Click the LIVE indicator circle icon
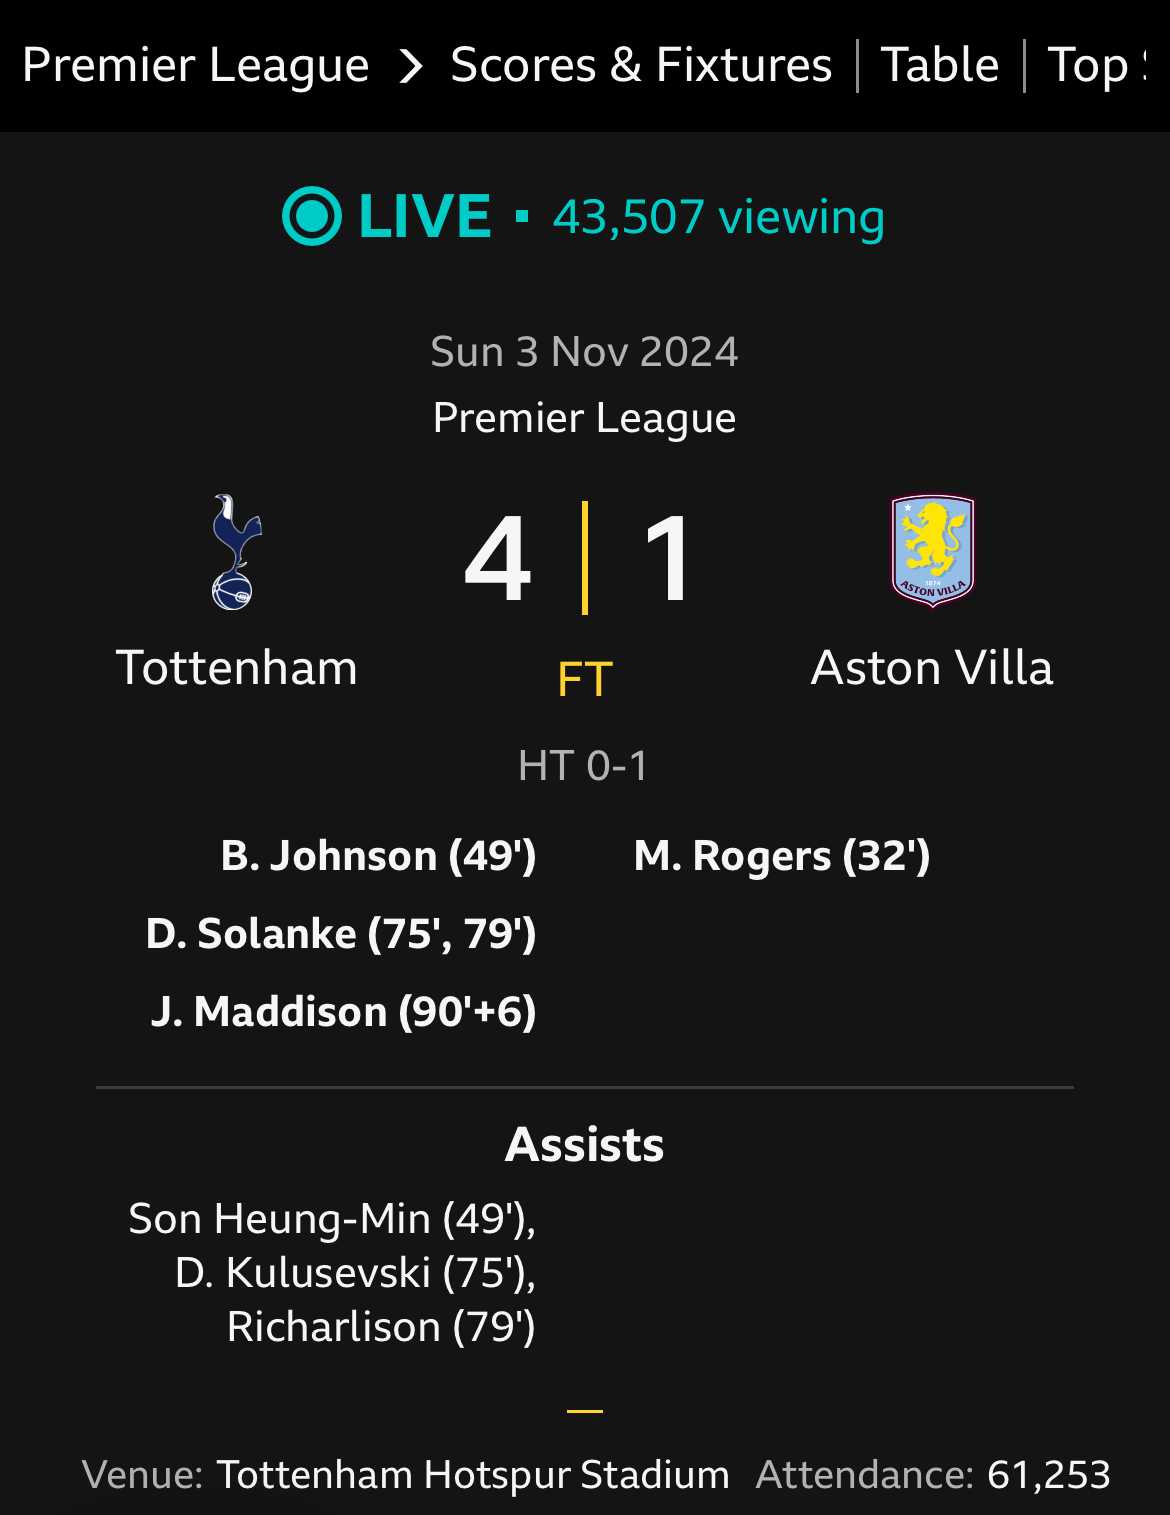Viewport: 1170px width, 1515px height. pyautogui.click(x=312, y=216)
